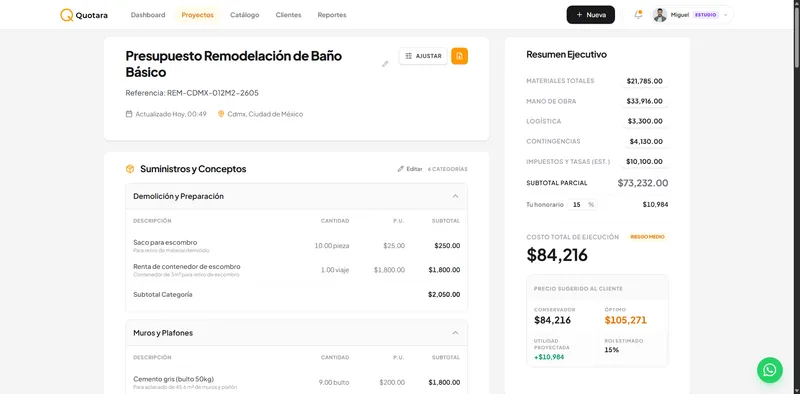Image resolution: width=800 pixels, height=394 pixels.
Task: Click the Editar link in Suministros
Action: click(410, 169)
